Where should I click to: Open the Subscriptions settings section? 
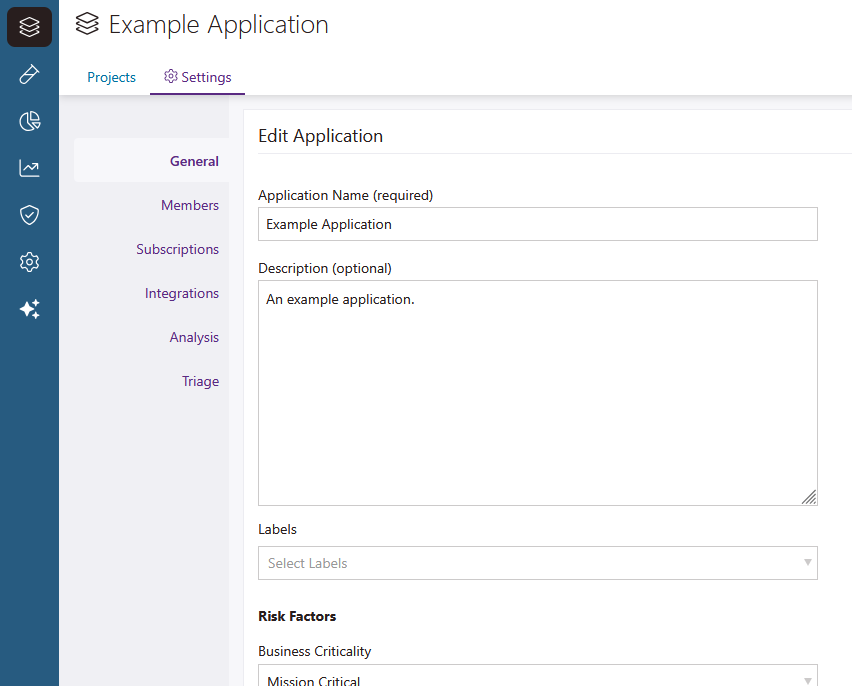pos(178,249)
